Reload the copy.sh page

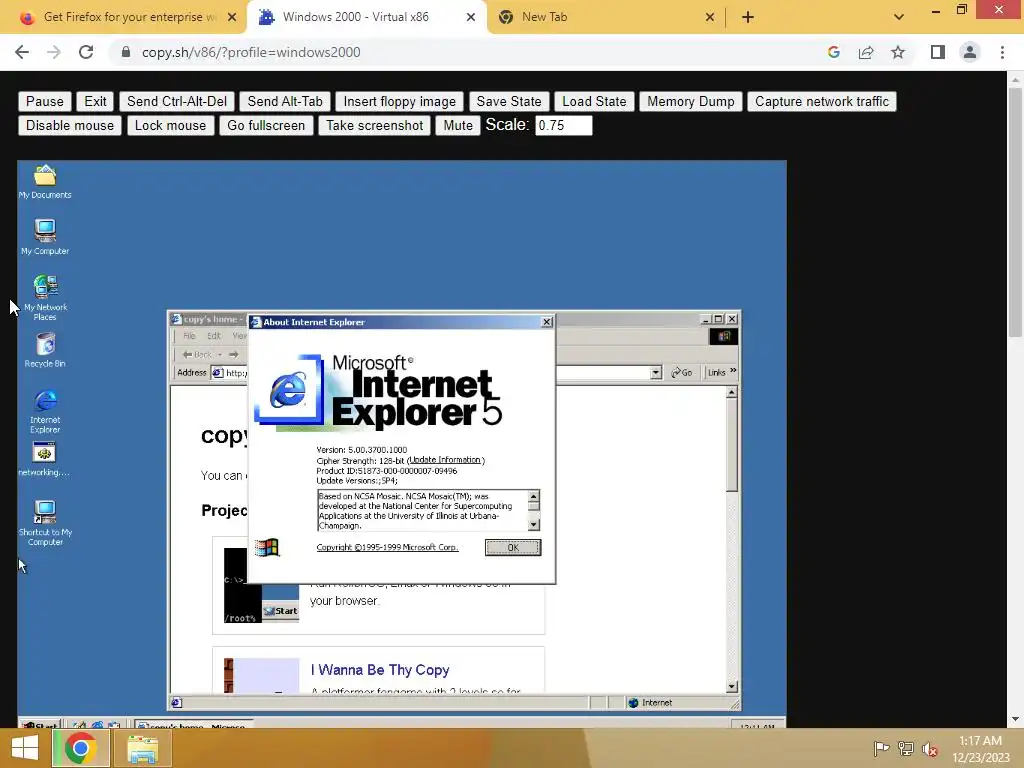86,52
